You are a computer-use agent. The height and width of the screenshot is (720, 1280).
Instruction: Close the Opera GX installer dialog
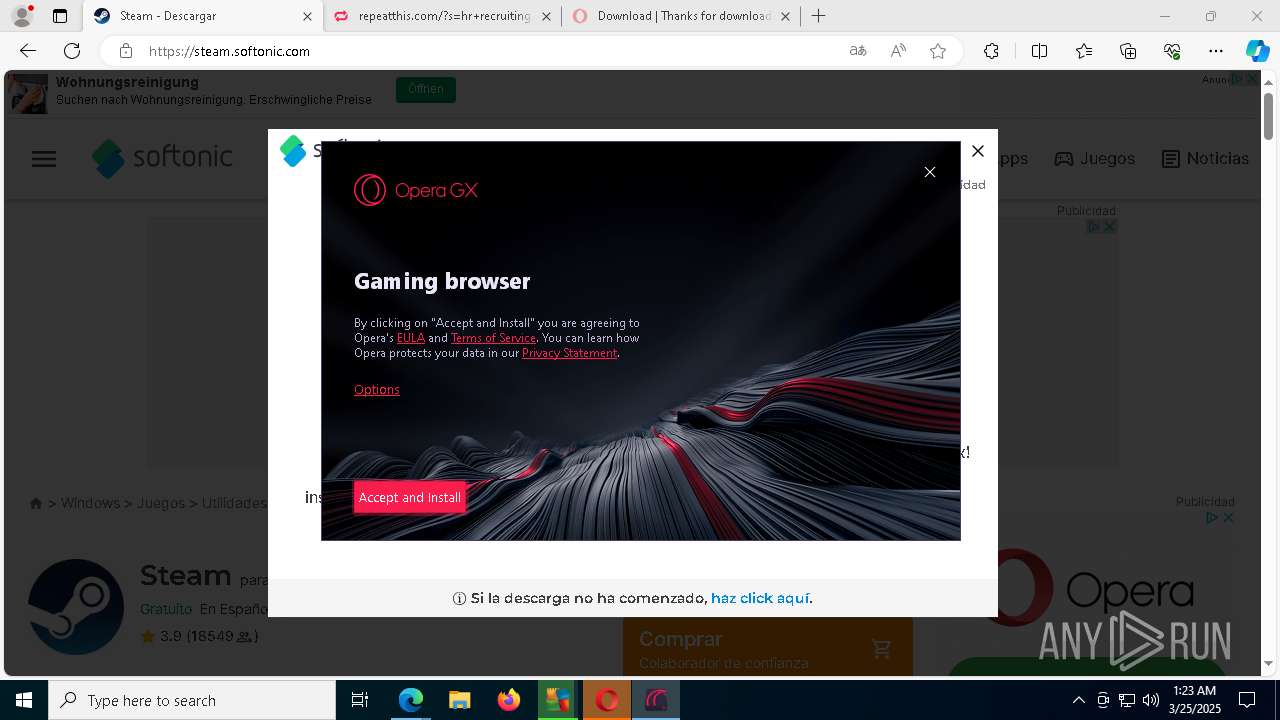[930, 172]
